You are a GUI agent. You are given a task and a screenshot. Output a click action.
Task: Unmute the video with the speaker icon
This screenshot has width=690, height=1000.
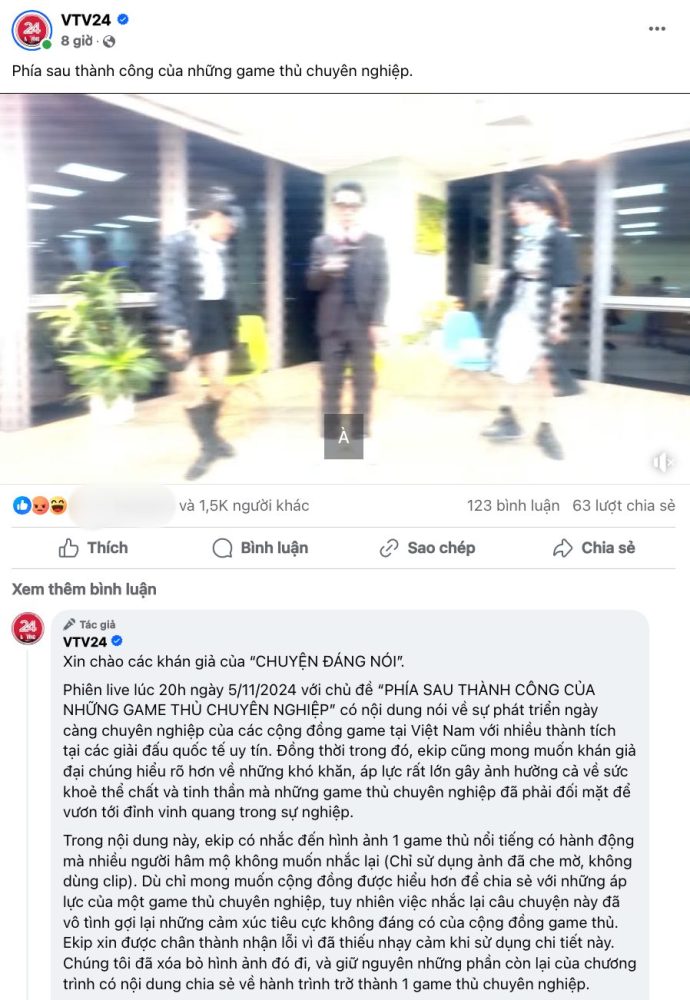tap(663, 461)
